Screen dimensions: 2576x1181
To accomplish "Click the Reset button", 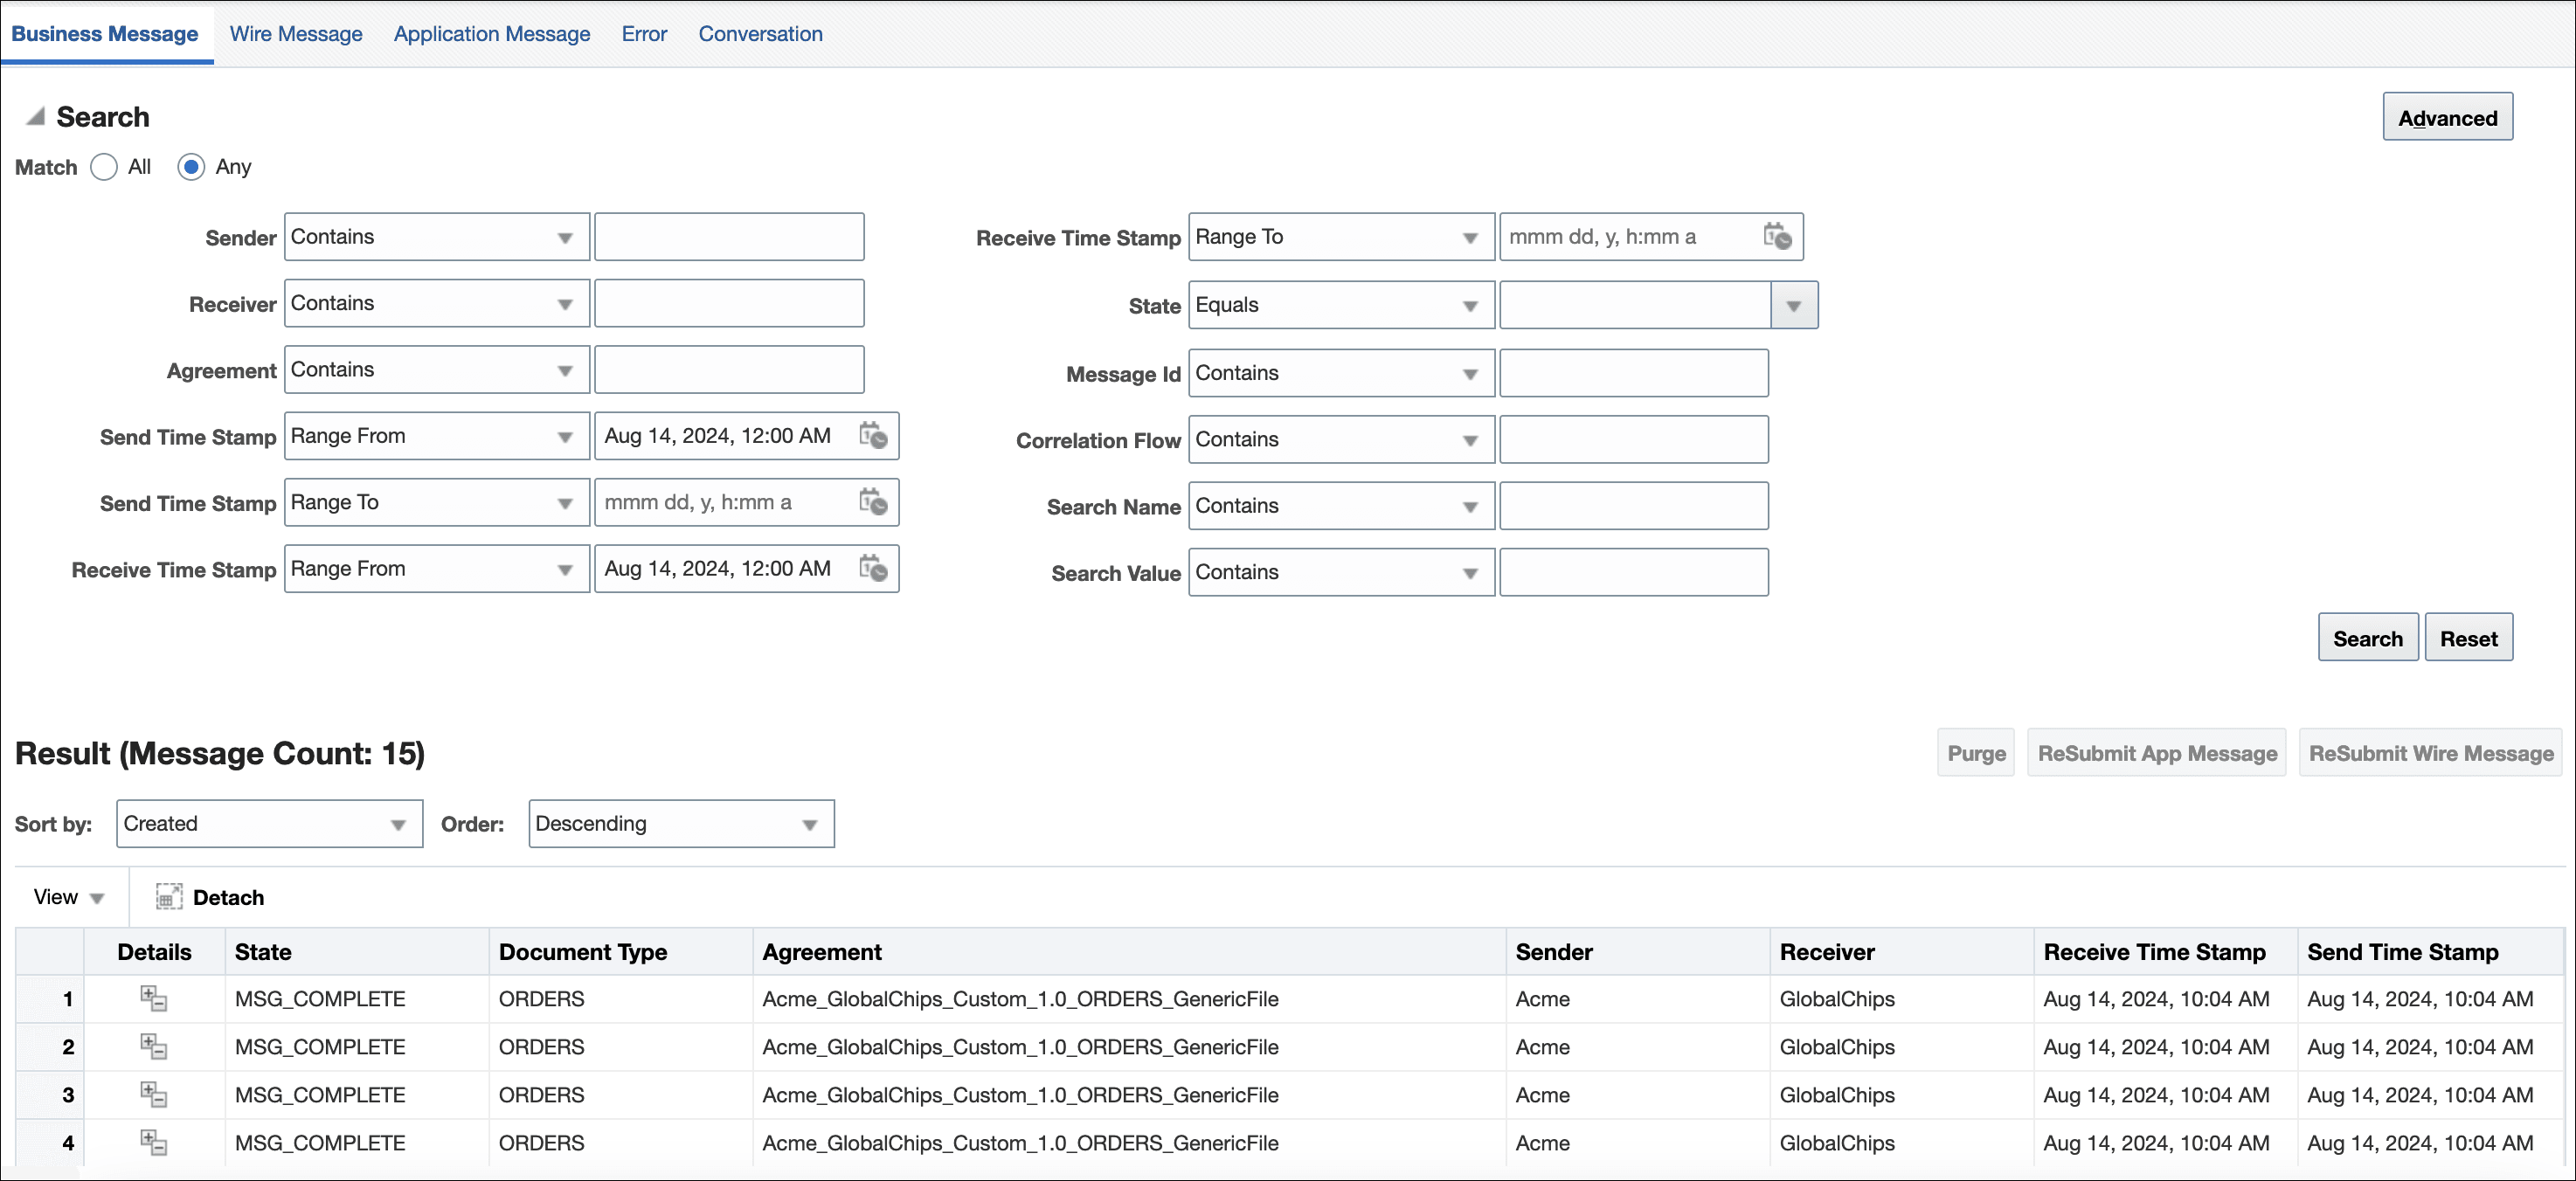I will tap(2468, 638).
